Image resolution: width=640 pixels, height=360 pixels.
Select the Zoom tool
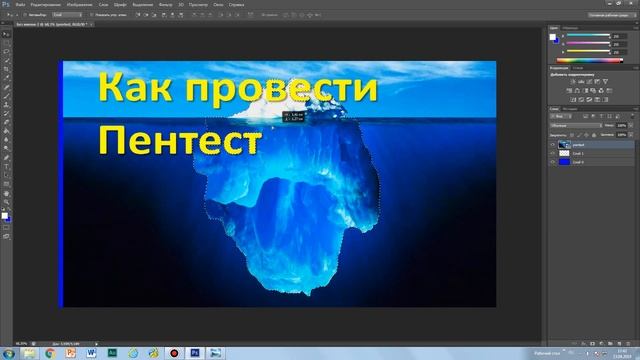[6, 202]
